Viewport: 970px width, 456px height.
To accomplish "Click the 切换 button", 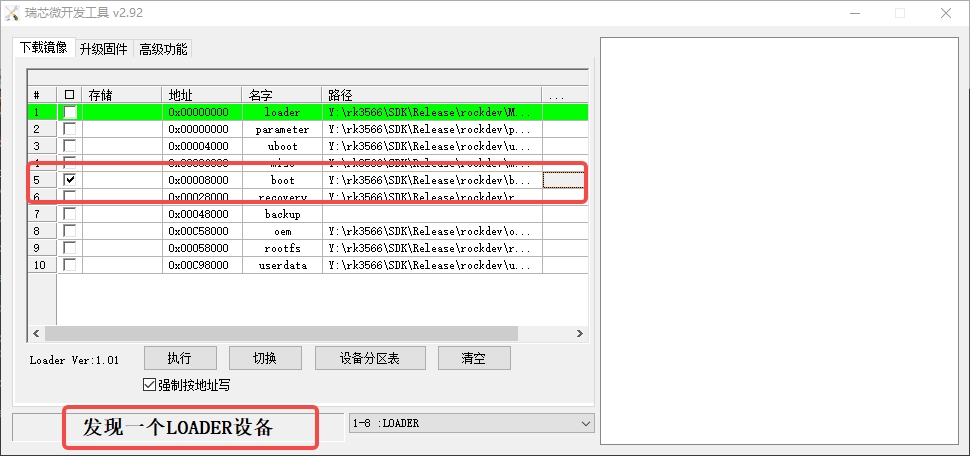I will (265, 358).
